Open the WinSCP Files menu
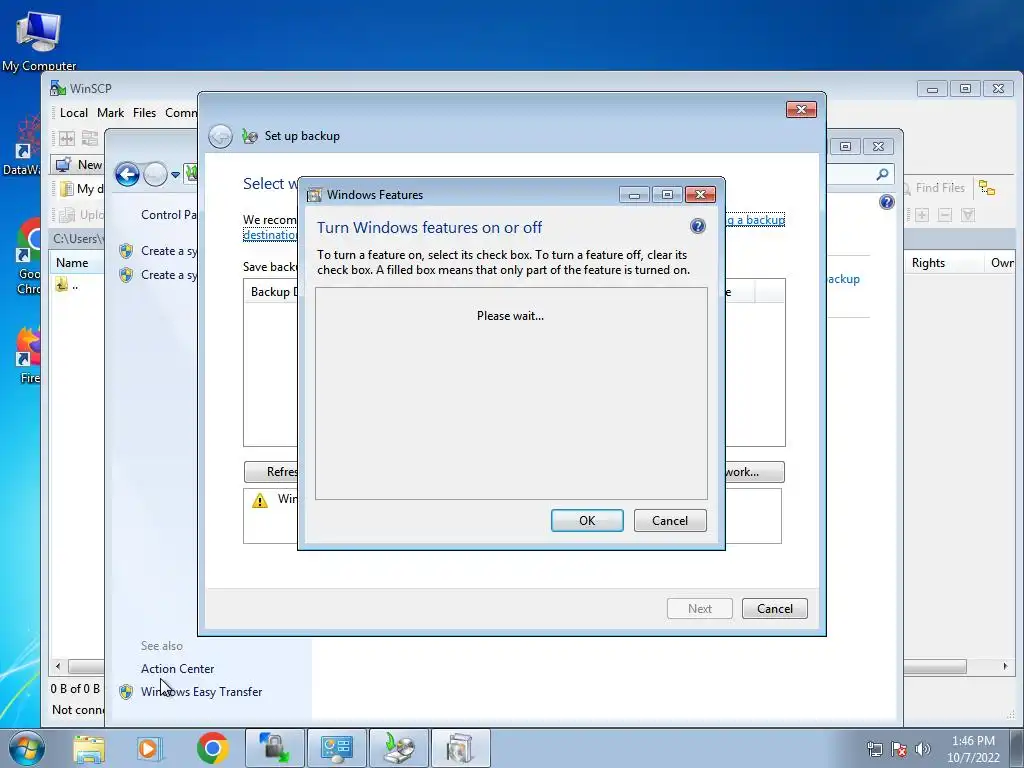This screenshot has width=1024, height=768. tap(144, 113)
